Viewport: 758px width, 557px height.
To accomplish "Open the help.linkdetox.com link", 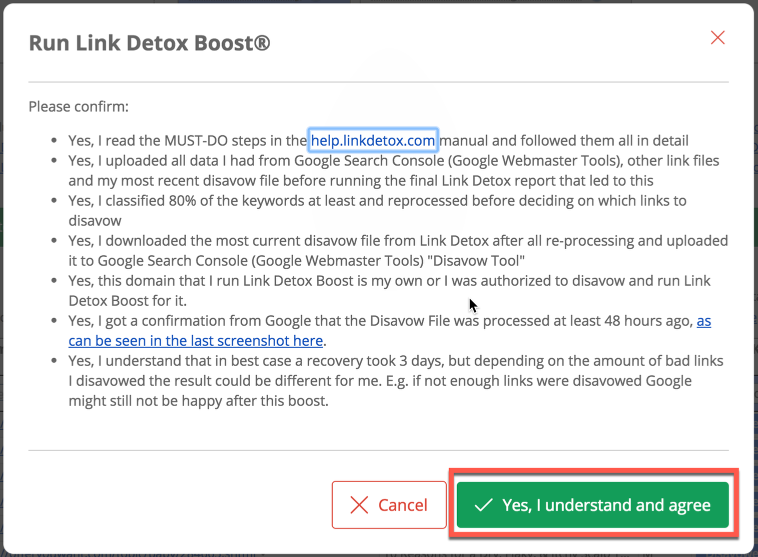I will [373, 141].
